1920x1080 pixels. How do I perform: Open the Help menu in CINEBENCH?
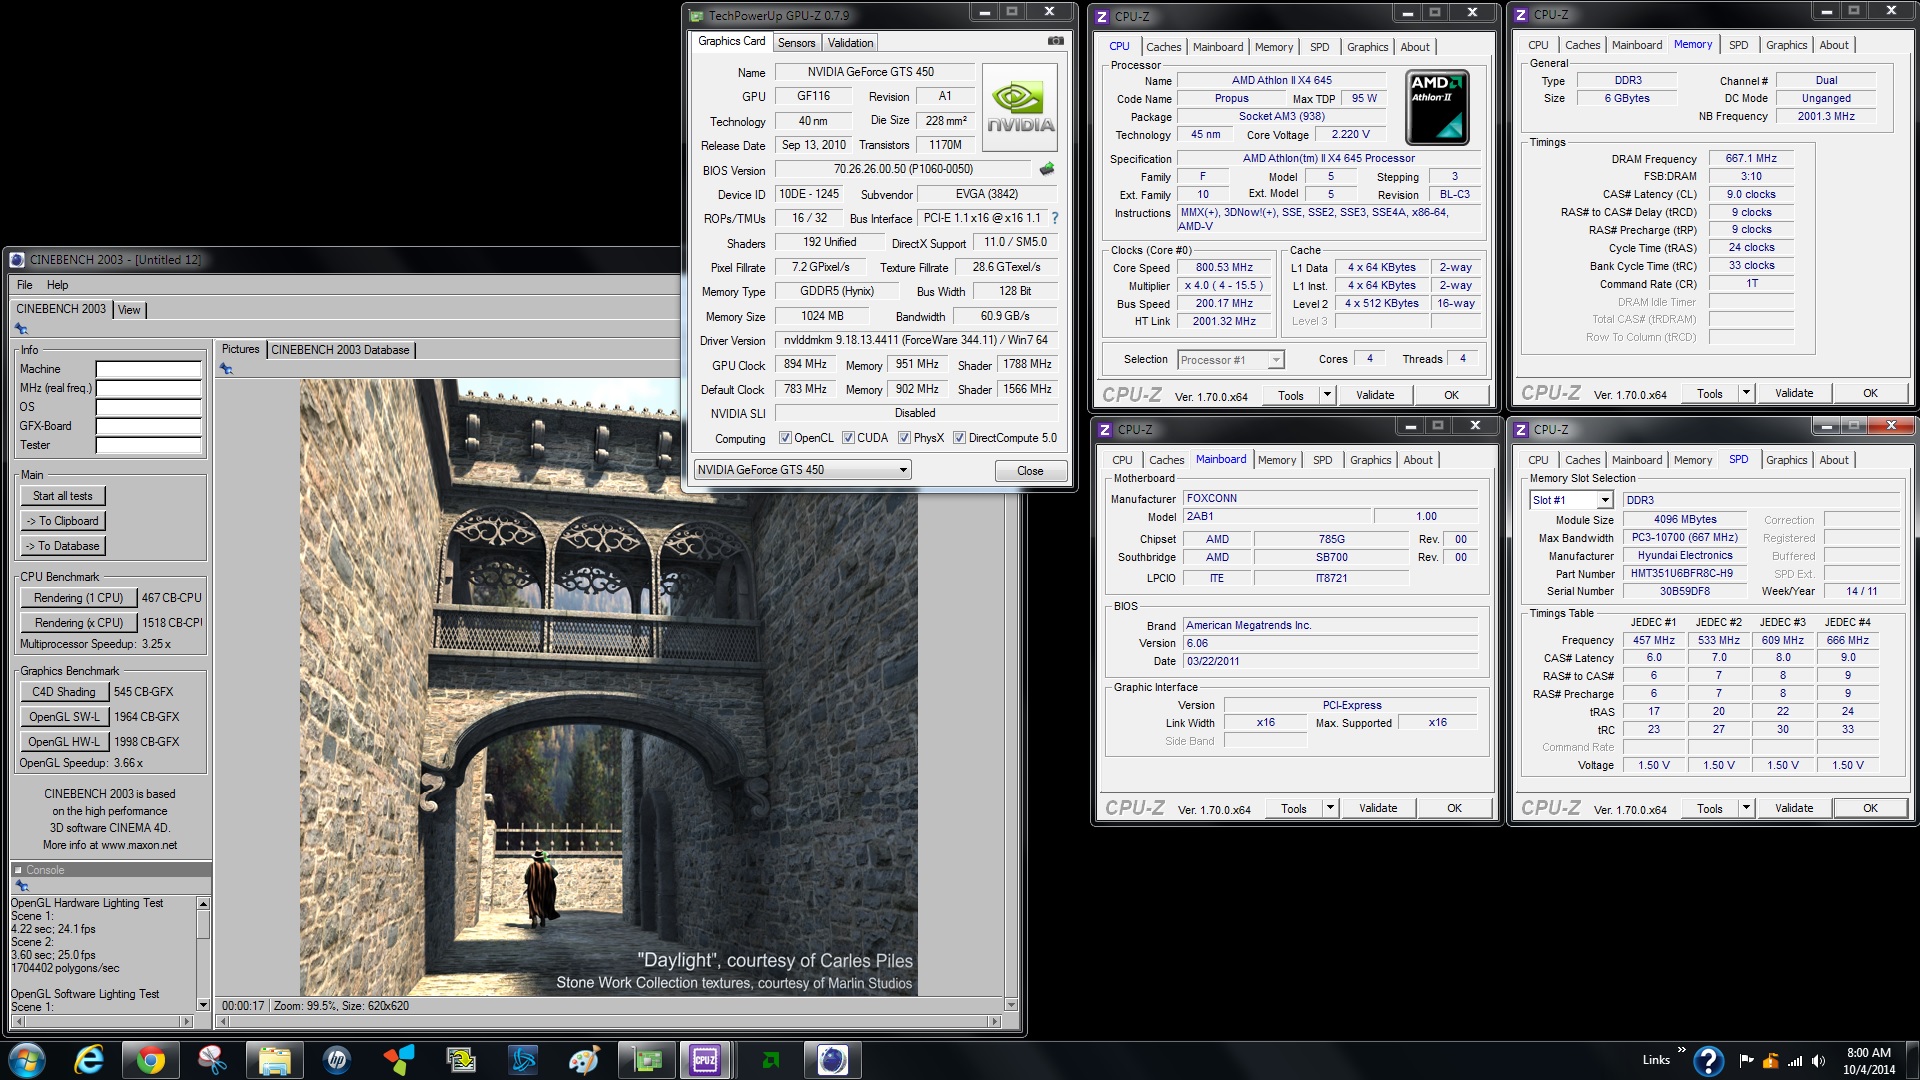tap(58, 285)
